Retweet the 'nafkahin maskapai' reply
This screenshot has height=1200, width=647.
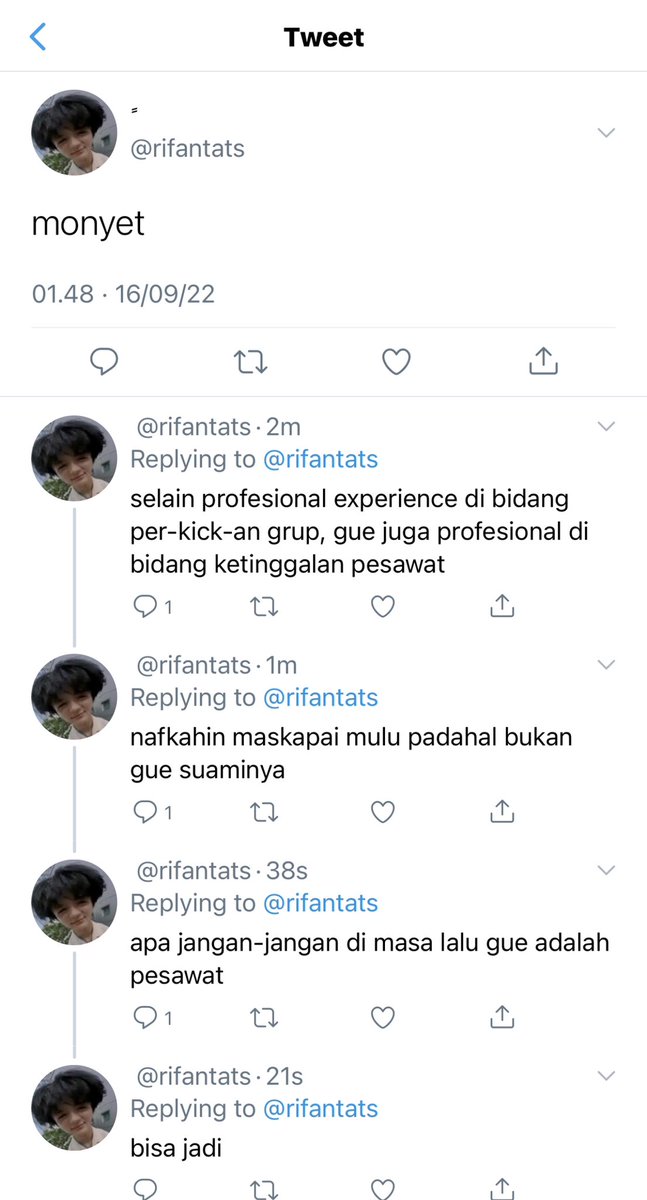(x=264, y=812)
